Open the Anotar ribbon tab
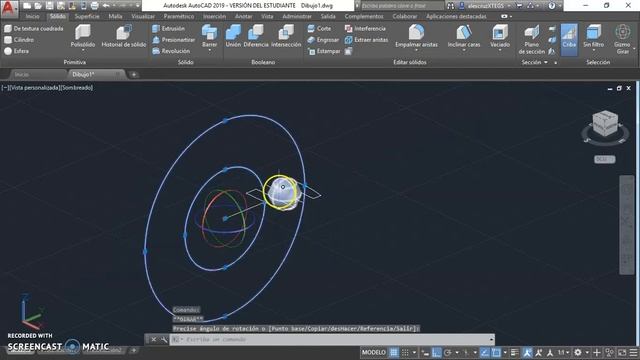 pyautogui.click(x=243, y=16)
